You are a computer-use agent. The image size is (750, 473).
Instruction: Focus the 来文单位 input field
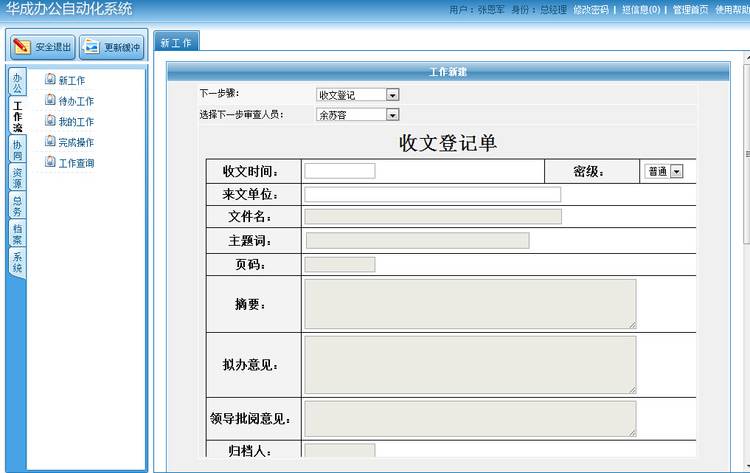tap(432, 194)
